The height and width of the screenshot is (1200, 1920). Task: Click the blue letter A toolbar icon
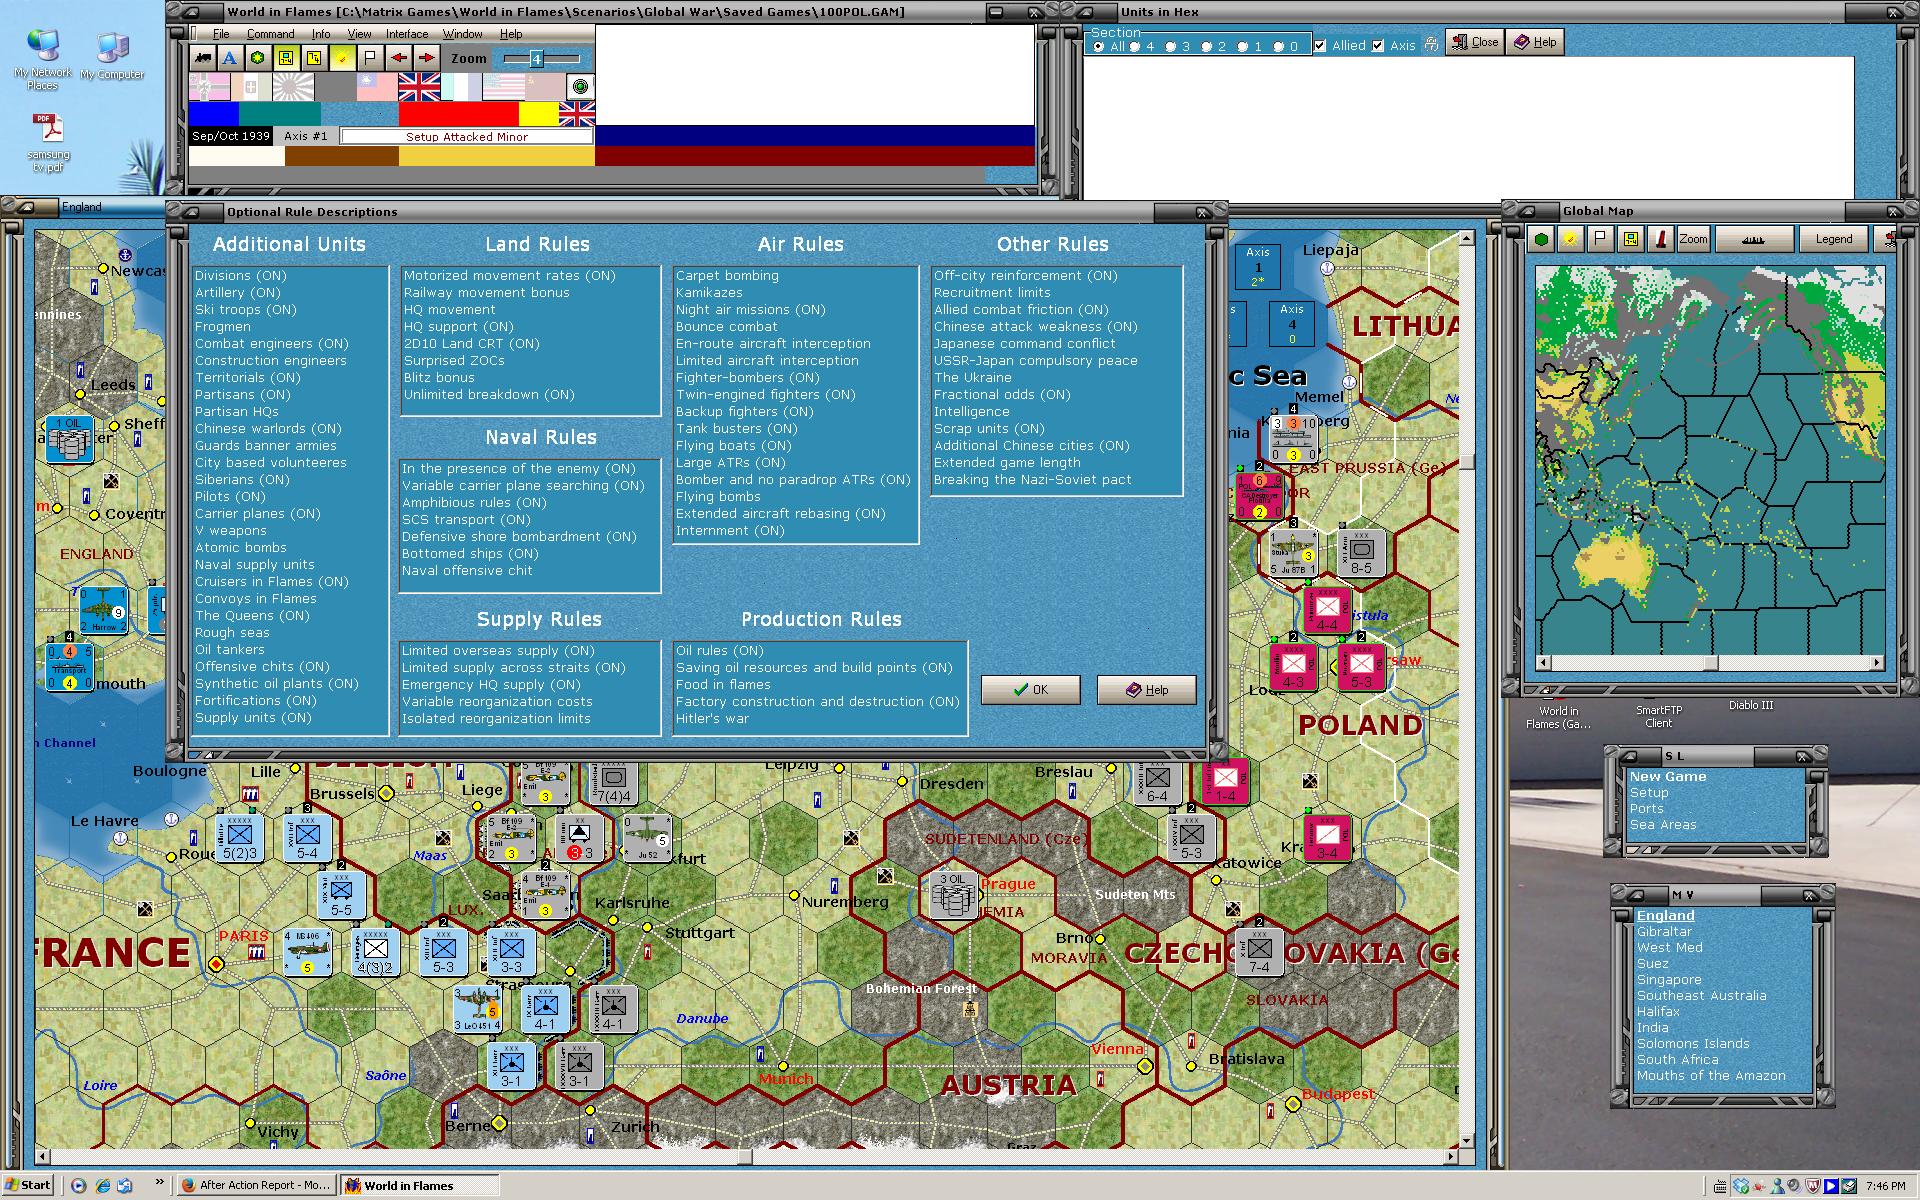click(231, 58)
